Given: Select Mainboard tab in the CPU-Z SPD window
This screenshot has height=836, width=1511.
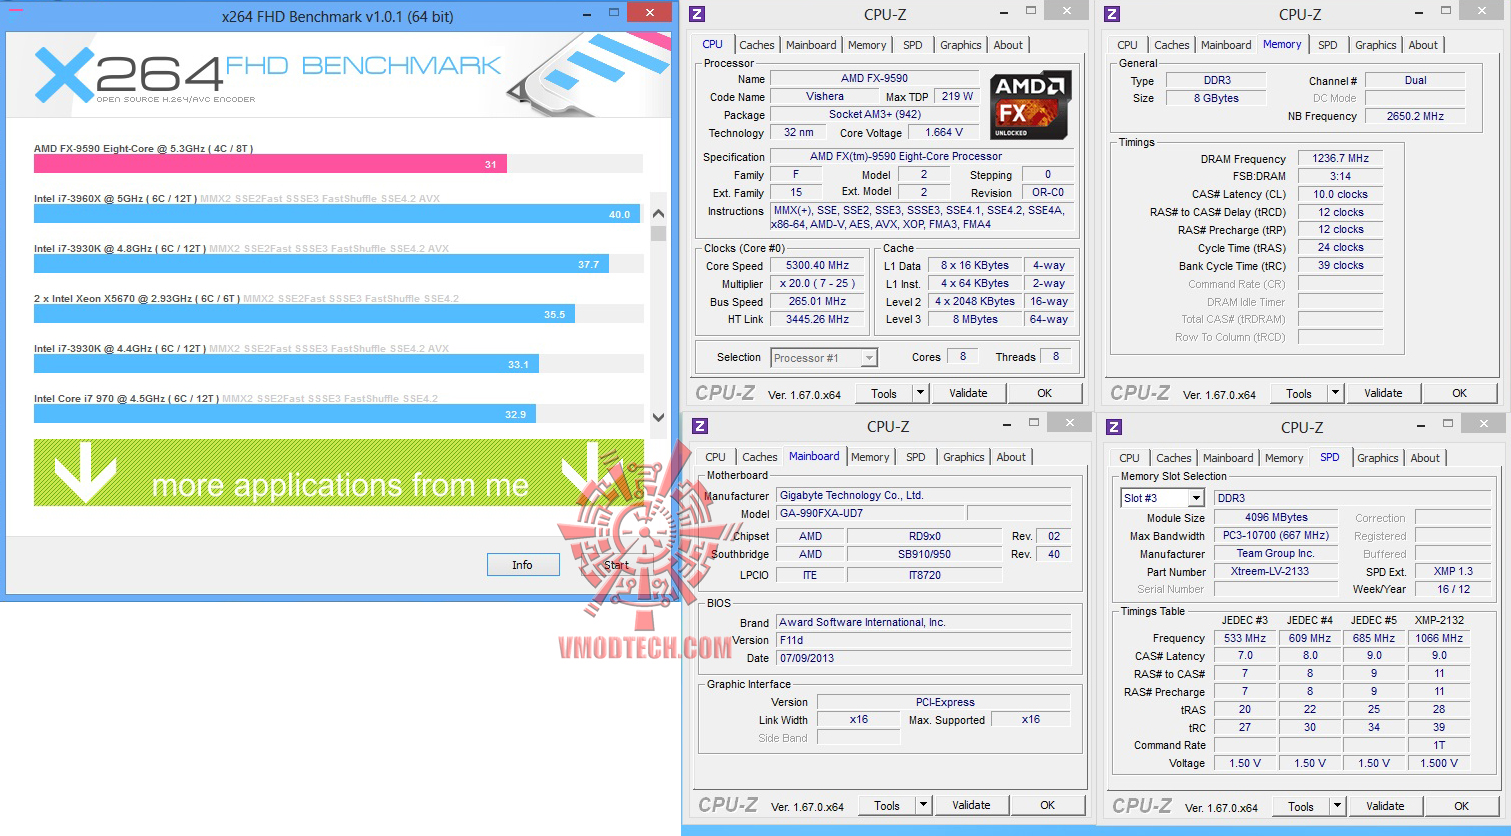Looking at the screenshot, I should click(1228, 458).
